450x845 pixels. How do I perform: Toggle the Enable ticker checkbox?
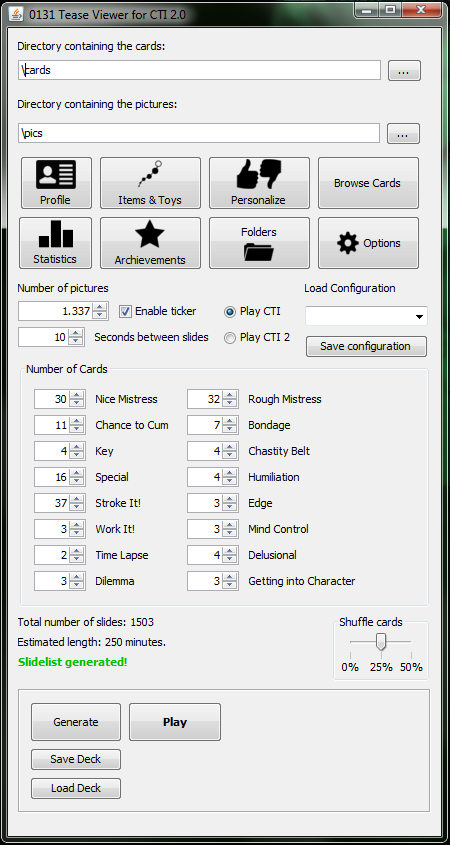tap(125, 311)
